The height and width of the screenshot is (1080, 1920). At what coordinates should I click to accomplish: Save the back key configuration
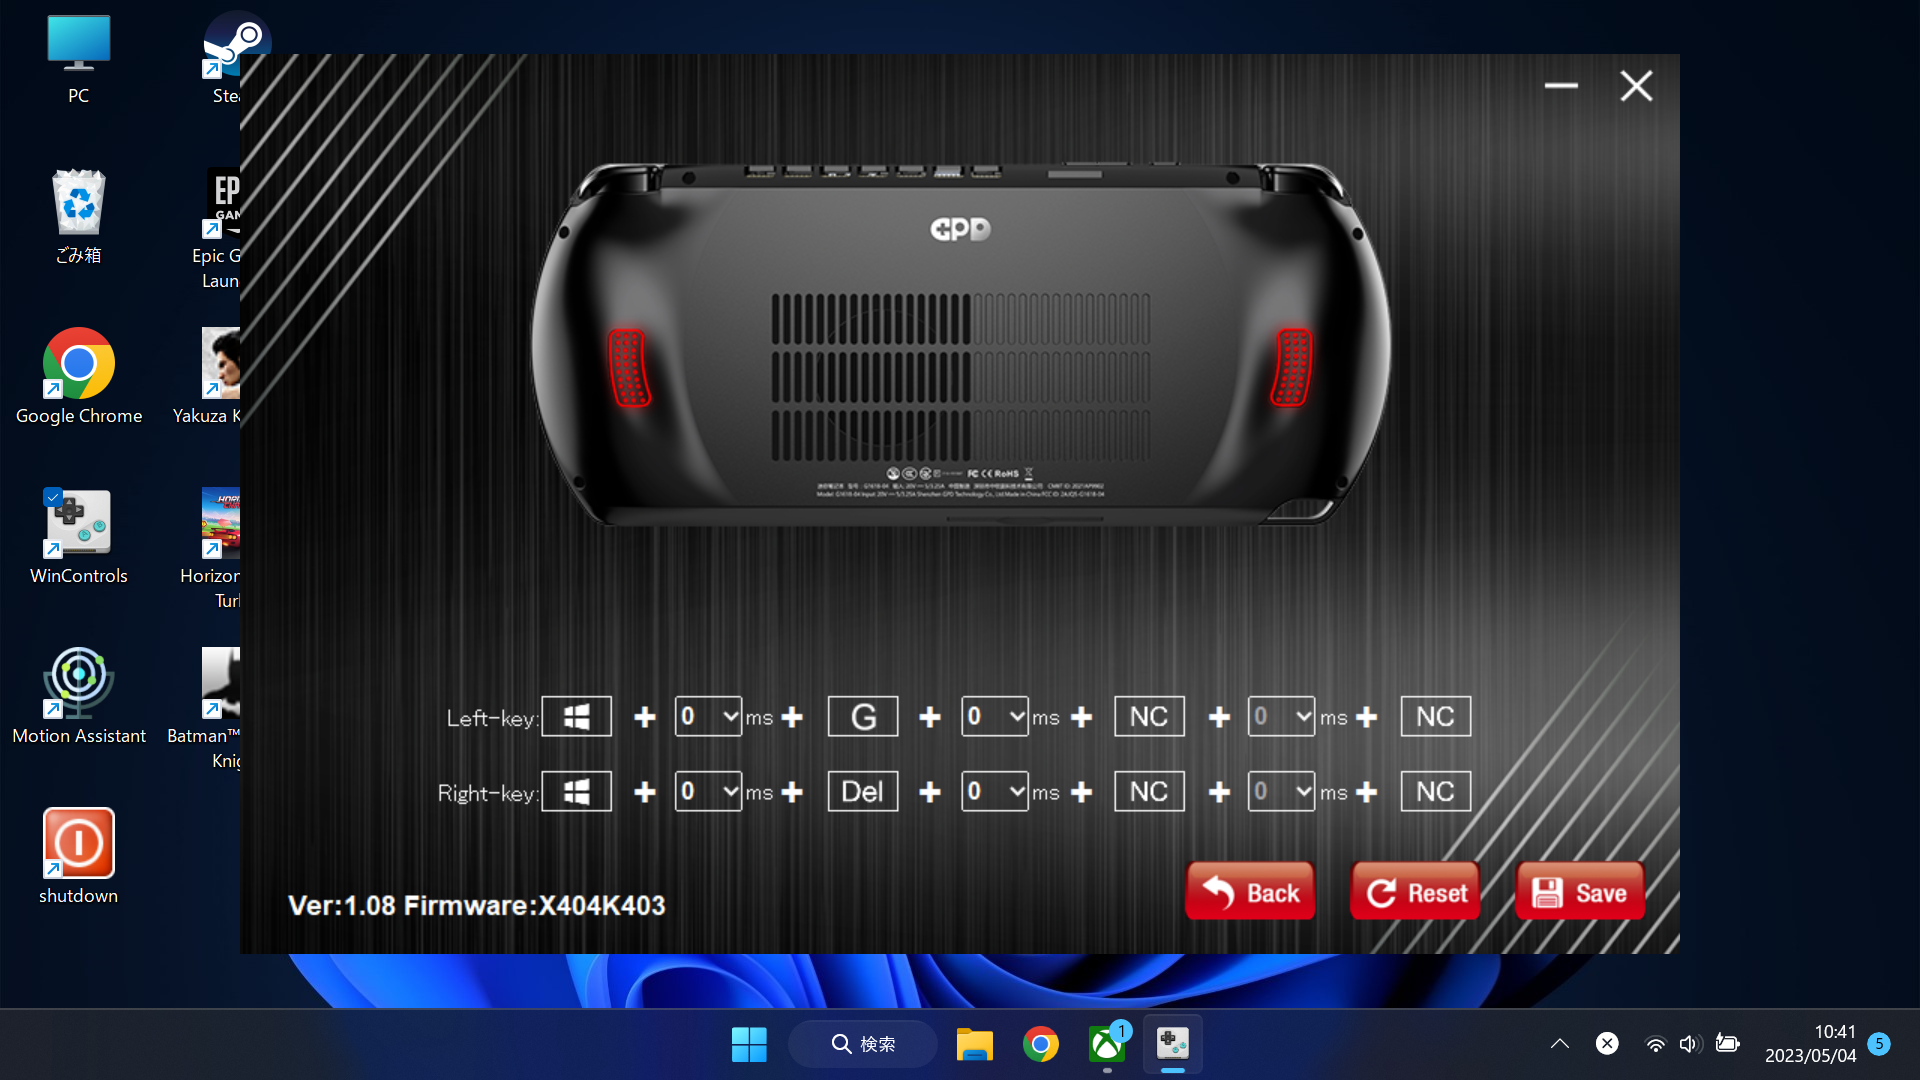(x=1580, y=891)
